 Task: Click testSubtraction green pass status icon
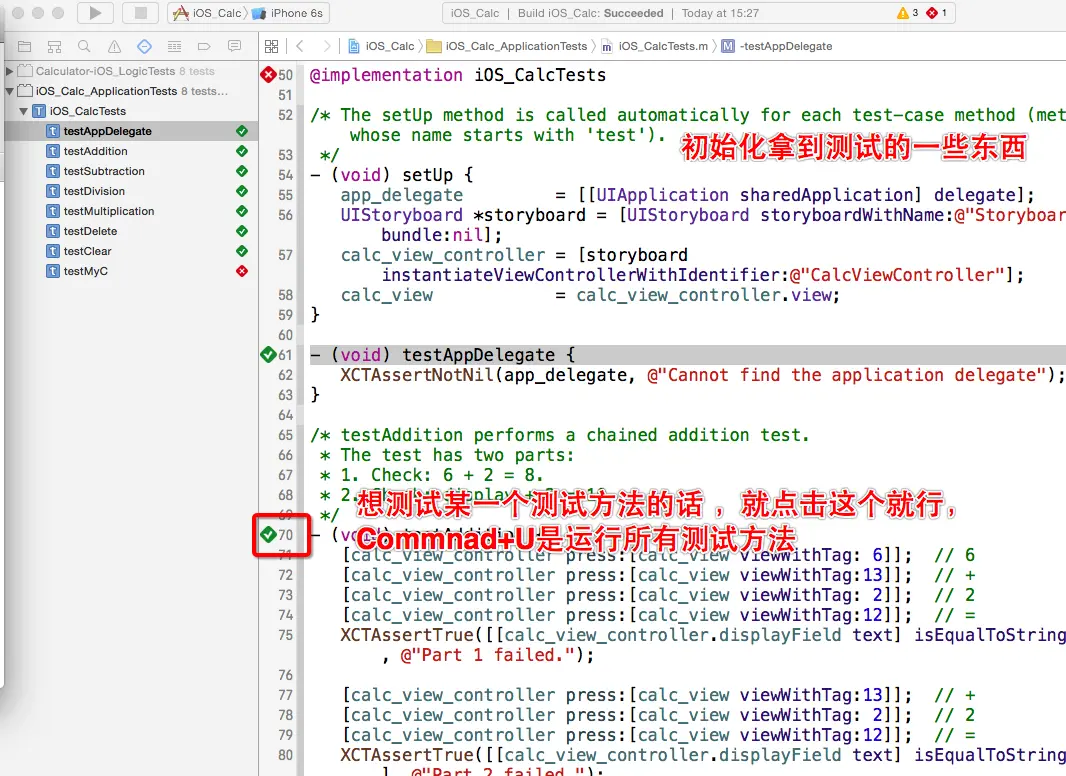click(x=242, y=171)
